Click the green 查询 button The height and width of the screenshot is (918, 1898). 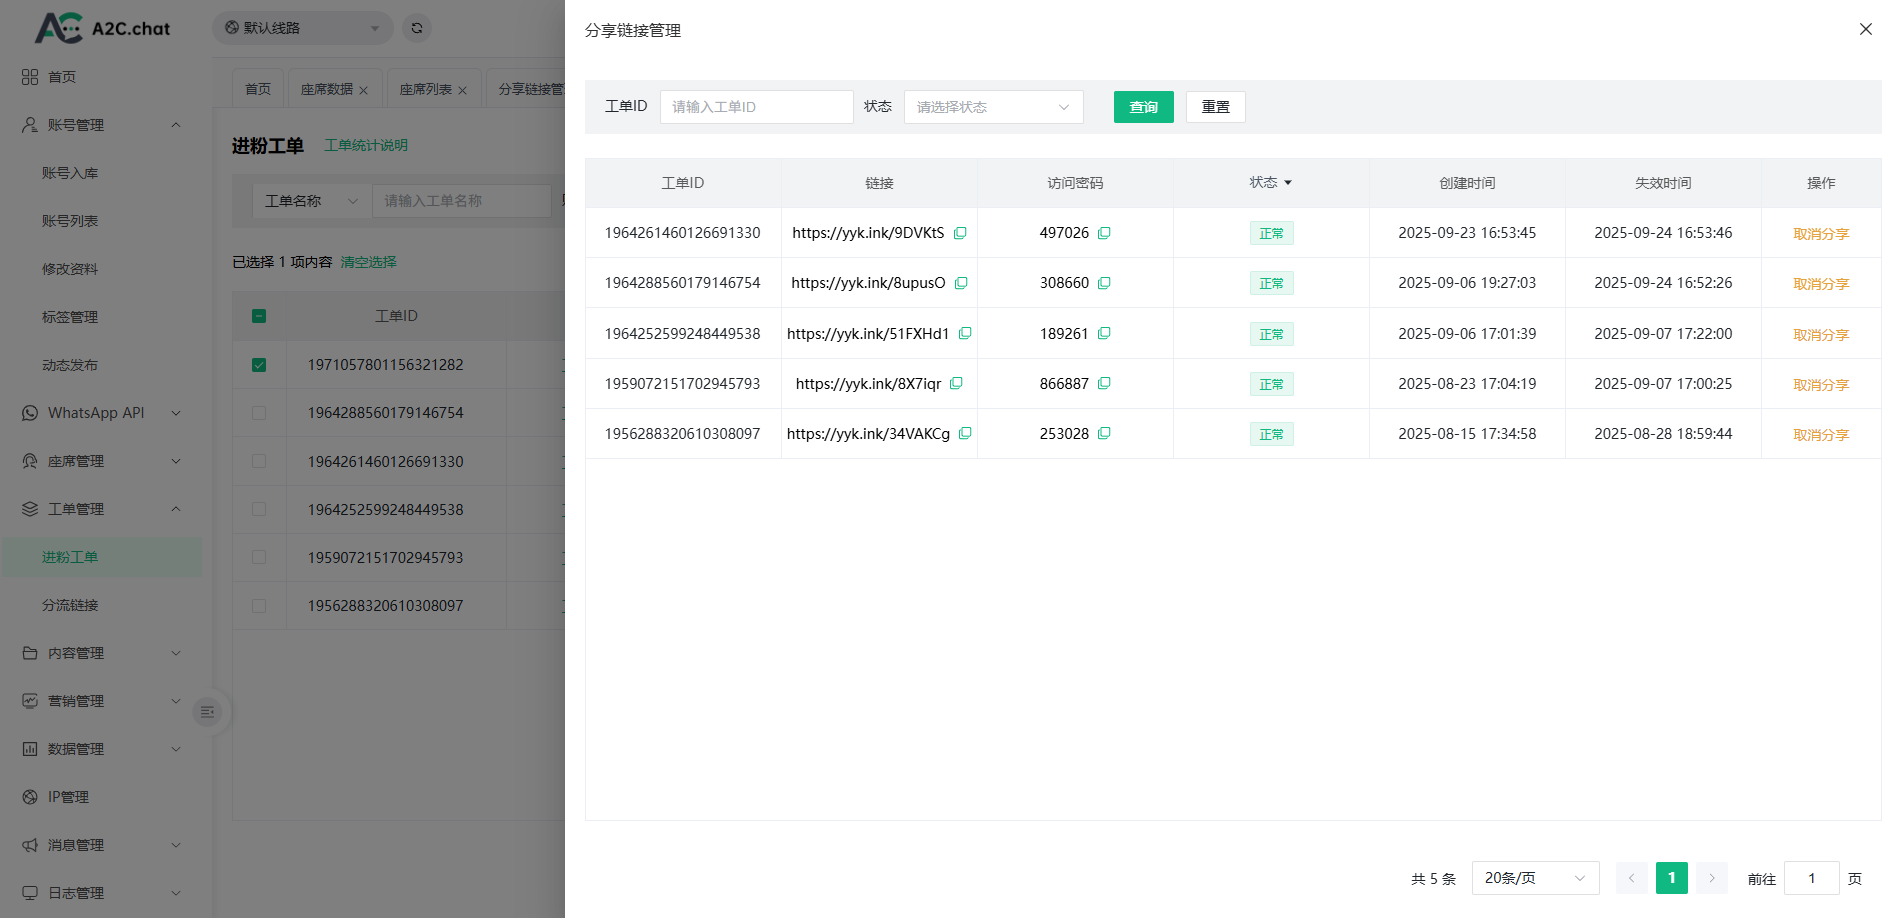pyautogui.click(x=1143, y=107)
